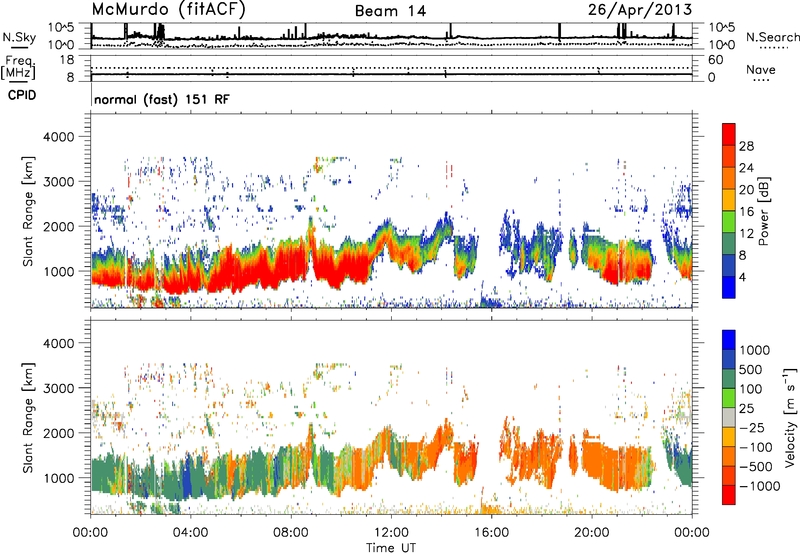800x554 pixels.
Task: Click the 1000 km range tick on power panel
Action: click(x=58, y=271)
